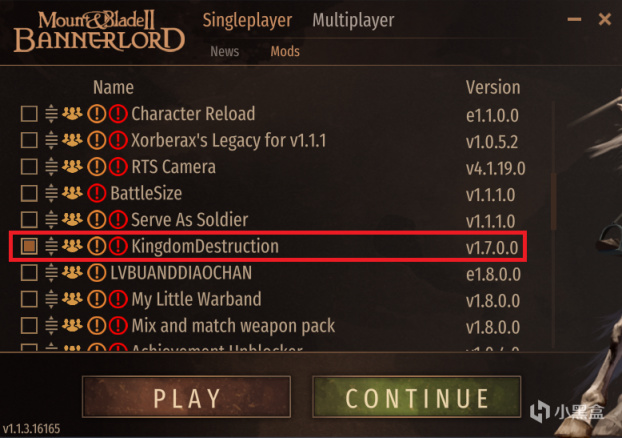
Task: Switch to the Multiplayer tab
Action: click(353, 20)
